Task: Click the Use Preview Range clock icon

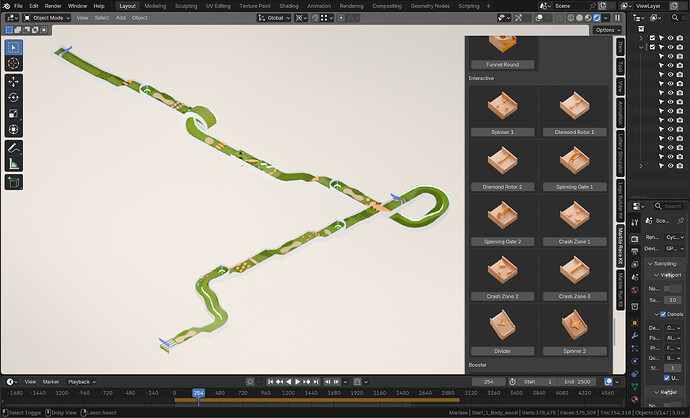Action: (x=512, y=382)
